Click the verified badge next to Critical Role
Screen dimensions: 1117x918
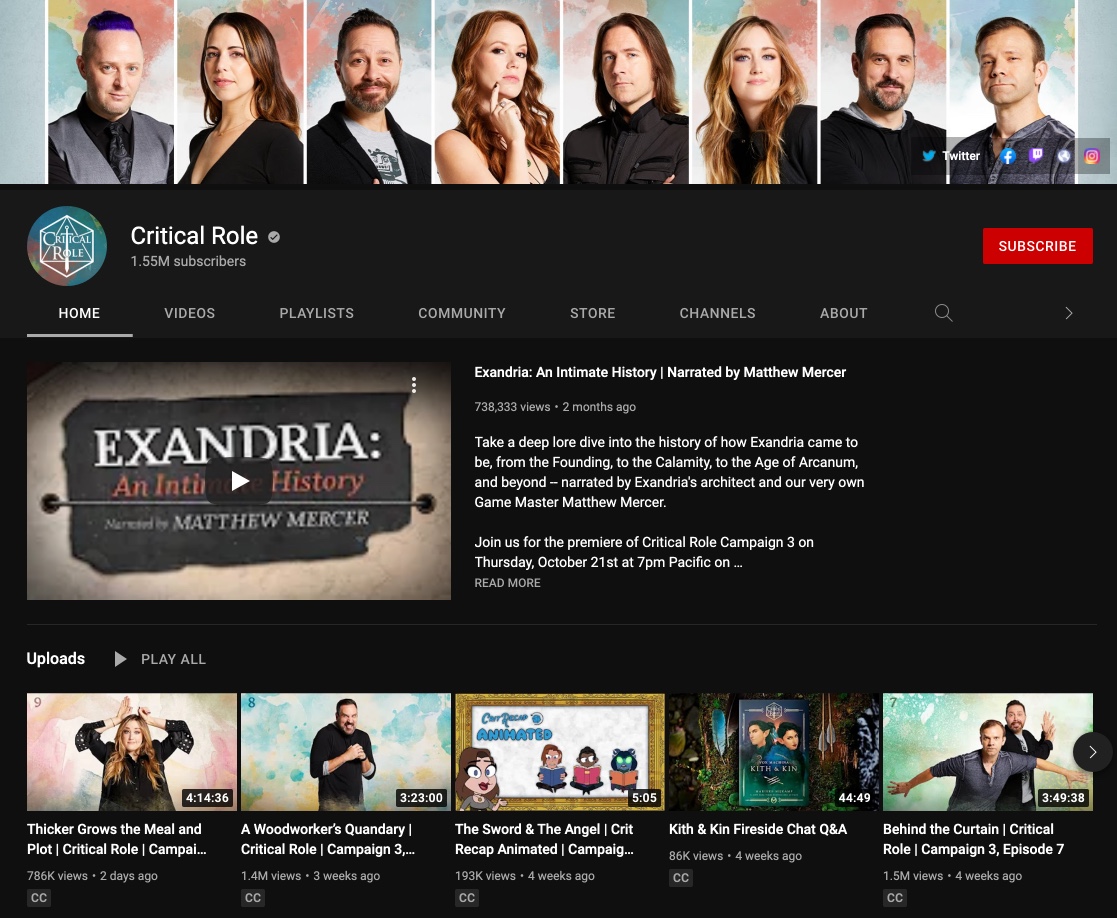pos(274,237)
